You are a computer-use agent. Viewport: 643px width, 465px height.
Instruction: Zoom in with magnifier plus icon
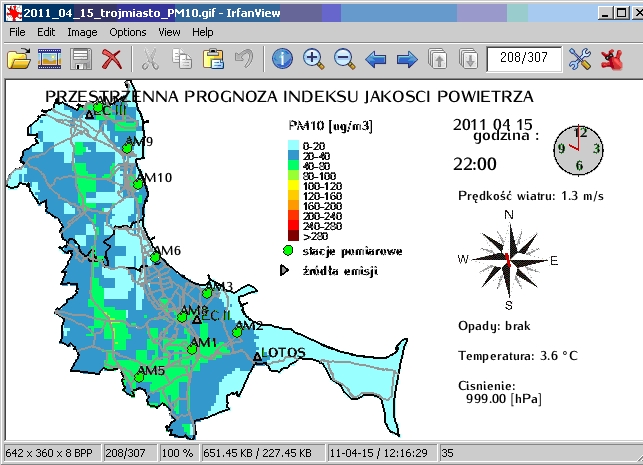tap(314, 59)
